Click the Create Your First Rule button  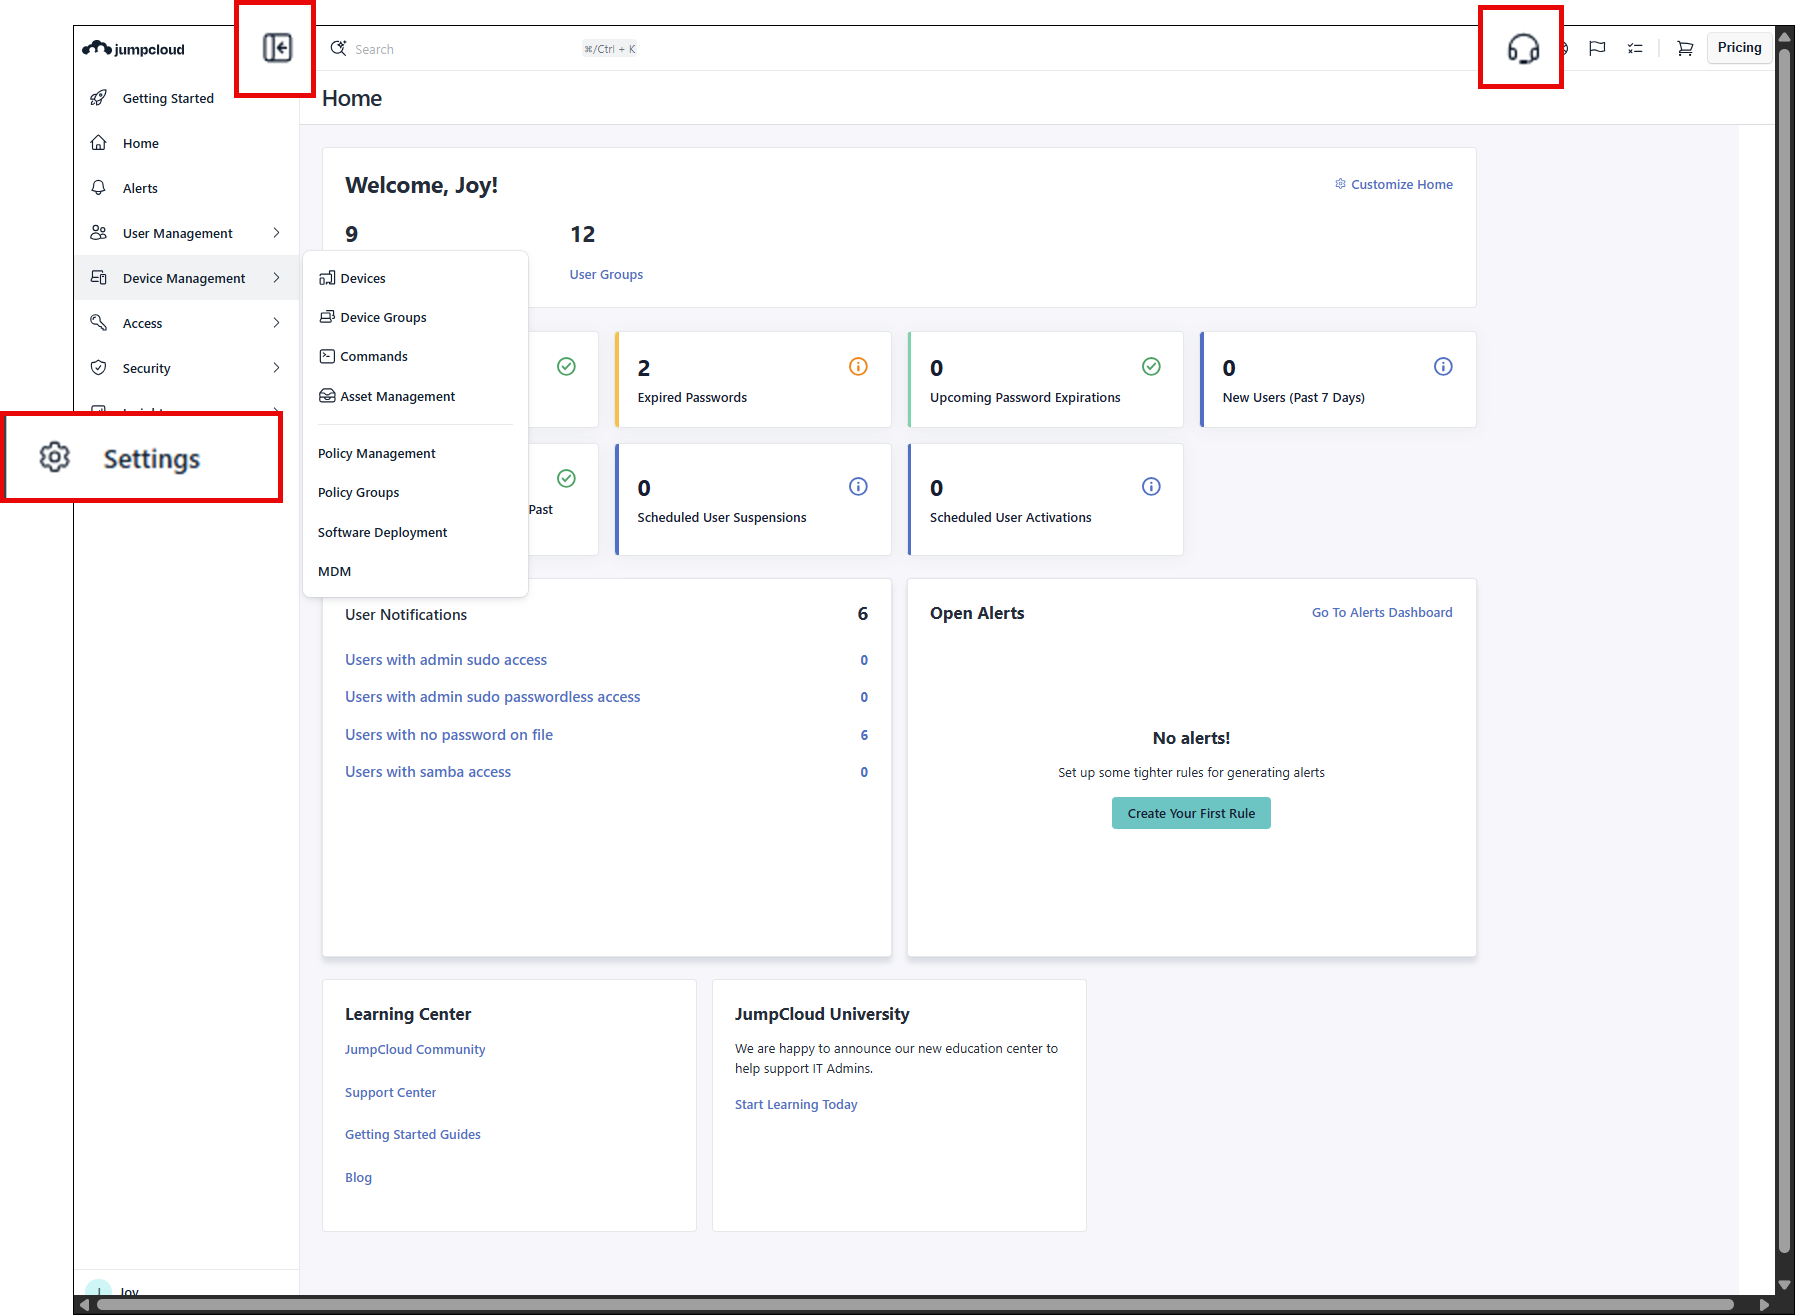click(1190, 813)
